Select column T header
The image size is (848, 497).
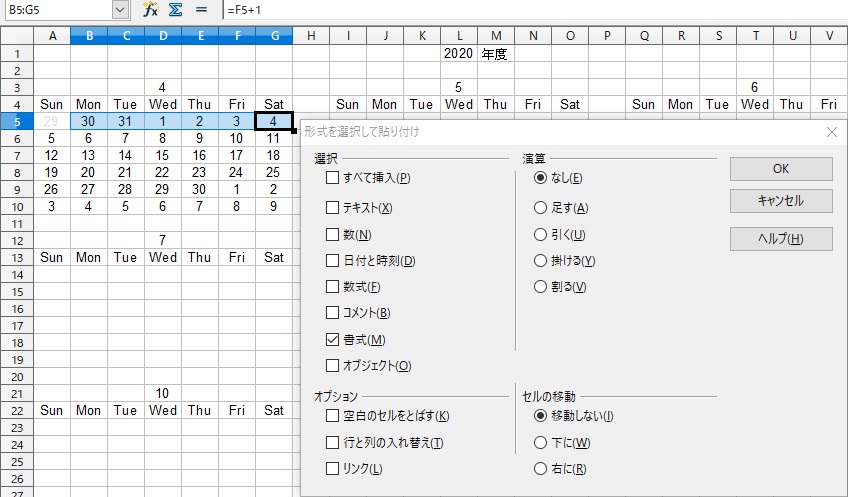[755, 36]
